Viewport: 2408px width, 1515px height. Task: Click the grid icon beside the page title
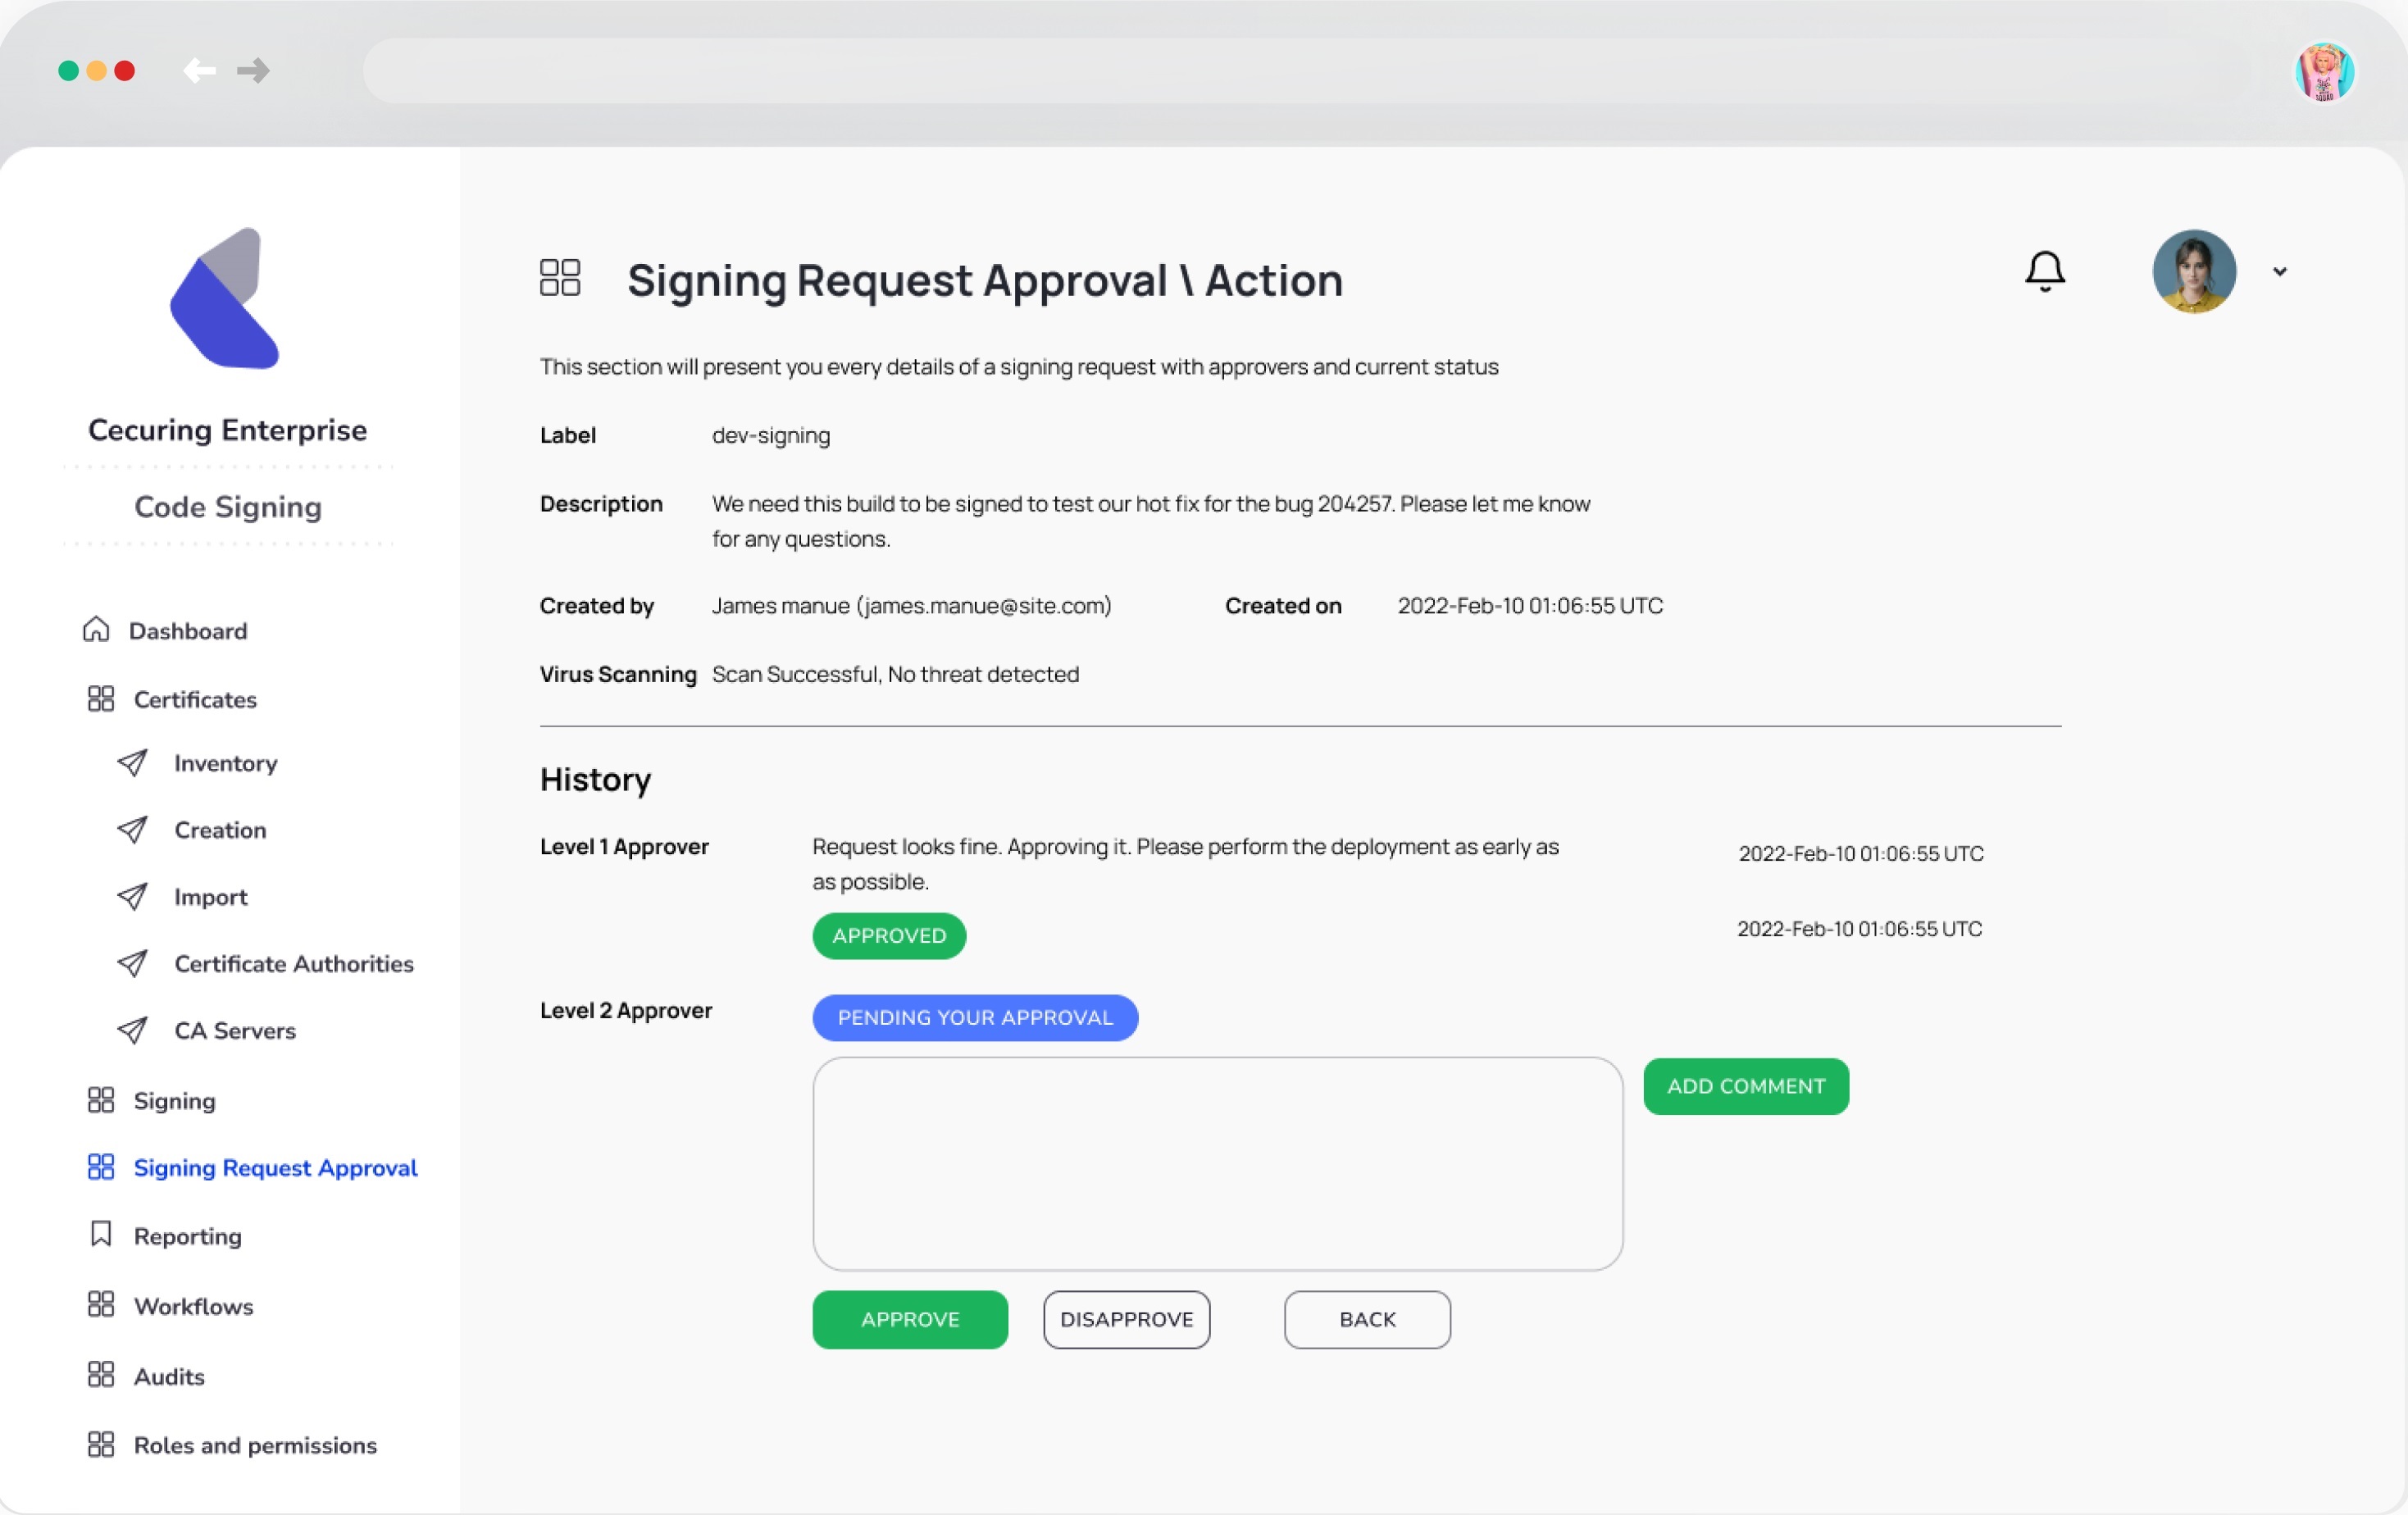(560, 278)
